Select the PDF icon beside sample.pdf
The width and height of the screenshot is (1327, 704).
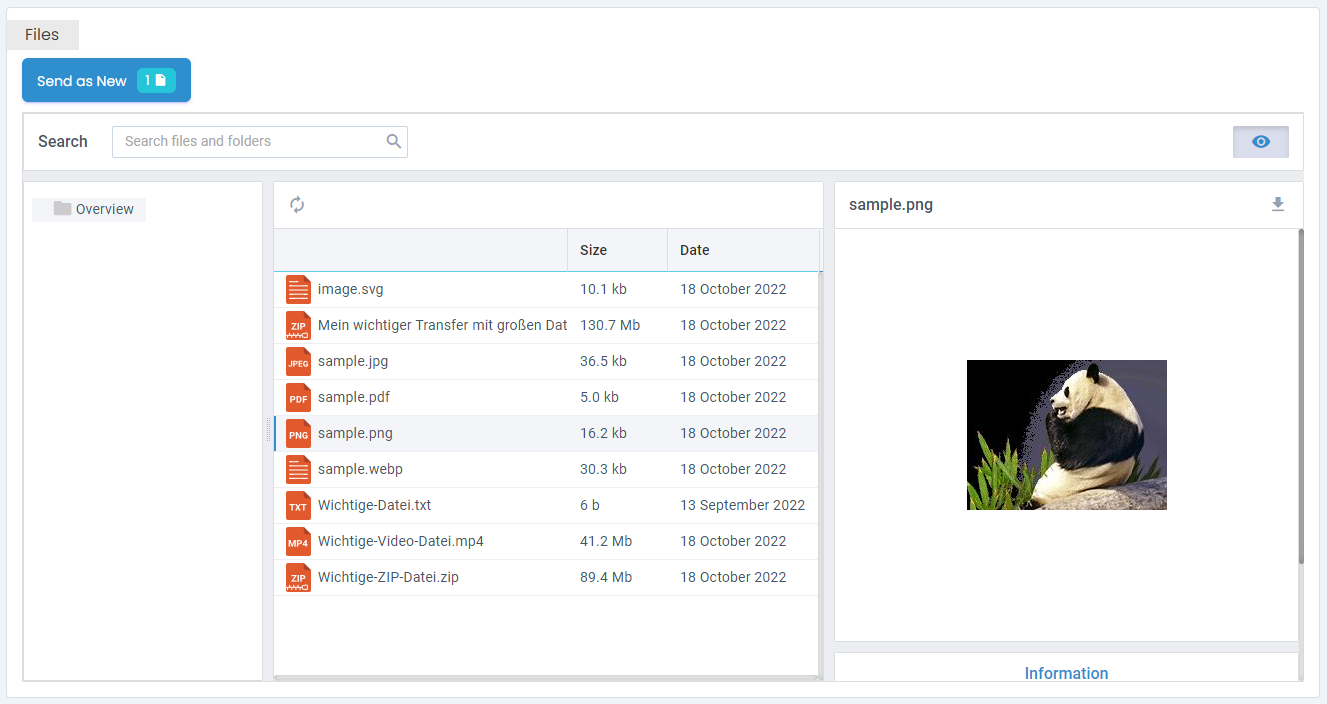coord(298,397)
